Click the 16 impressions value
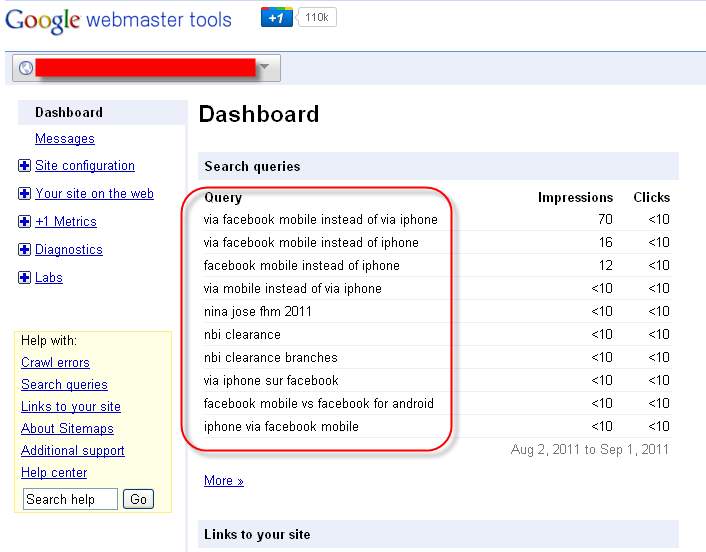Viewport: 706px width, 552px height. (606, 242)
